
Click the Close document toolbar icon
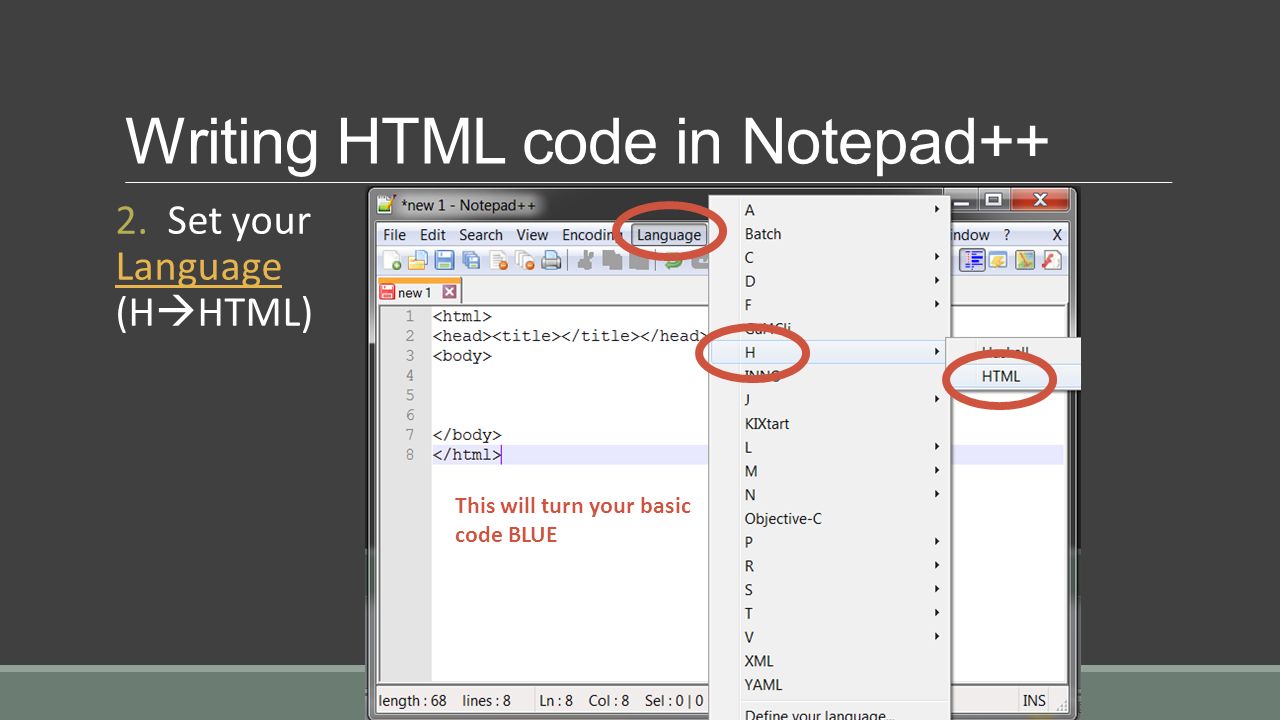(498, 262)
